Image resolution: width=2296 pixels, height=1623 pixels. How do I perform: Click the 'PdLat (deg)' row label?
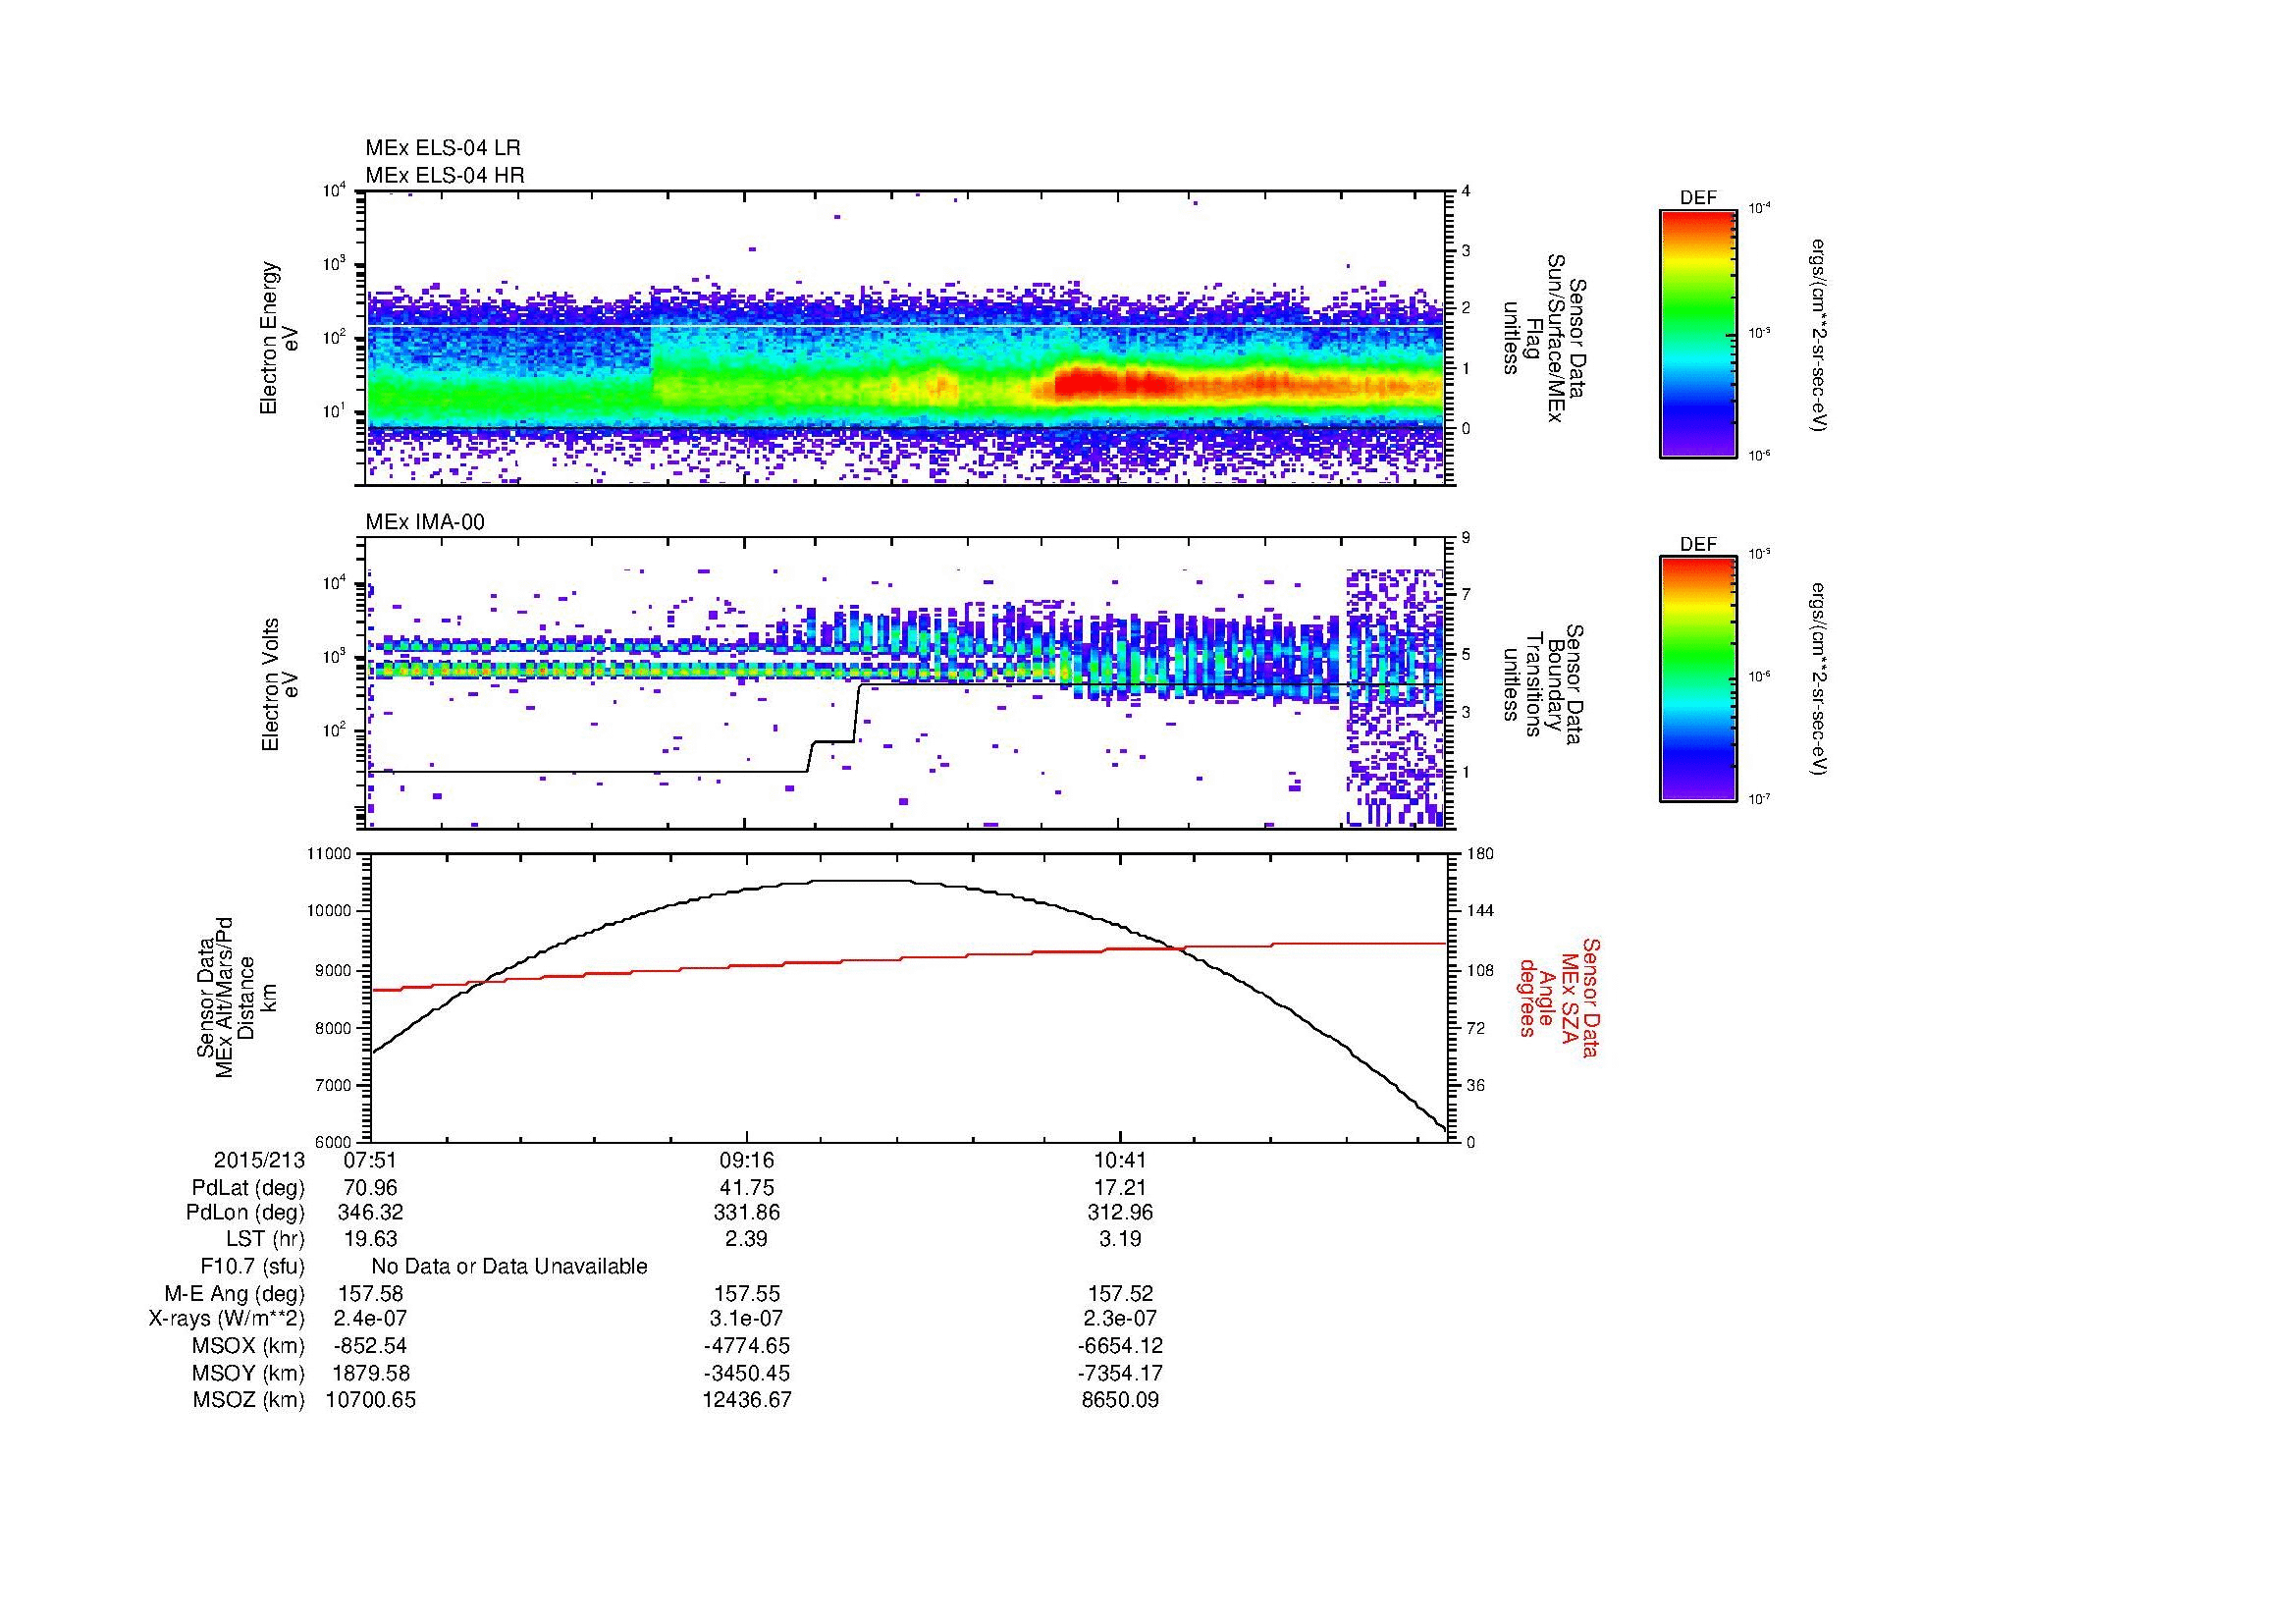[x=248, y=1188]
